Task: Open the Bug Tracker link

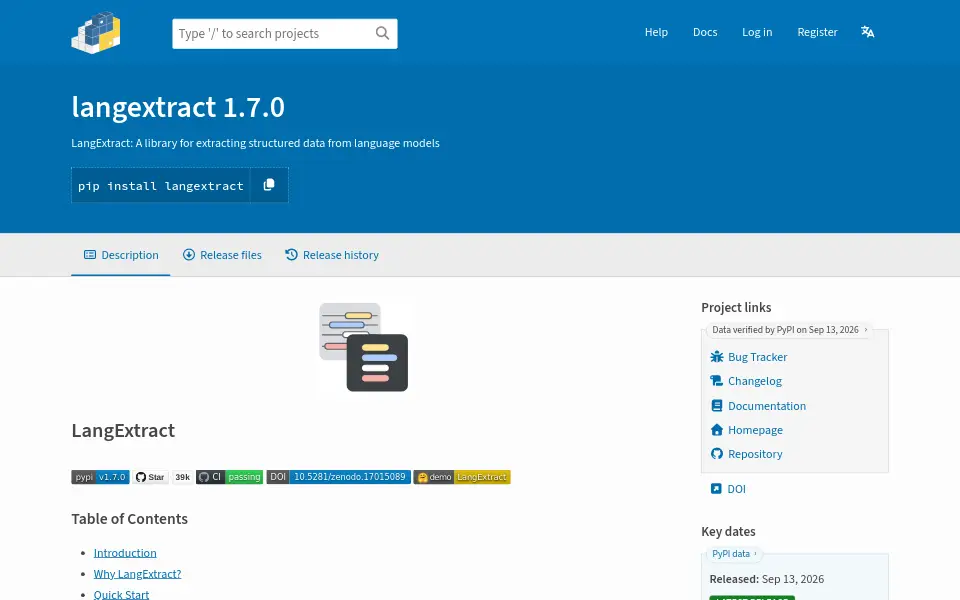Action: coord(757,357)
